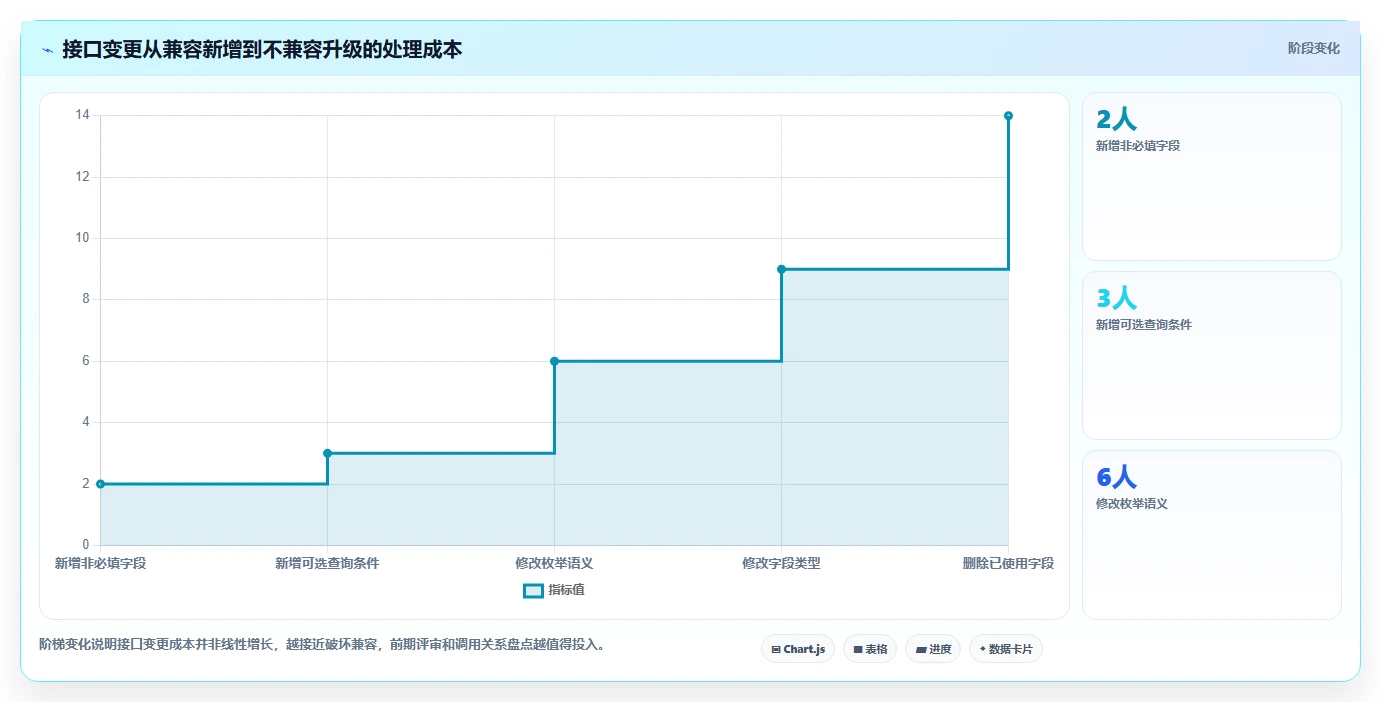
Task: Click the data point at value 9
Action: 781,269
